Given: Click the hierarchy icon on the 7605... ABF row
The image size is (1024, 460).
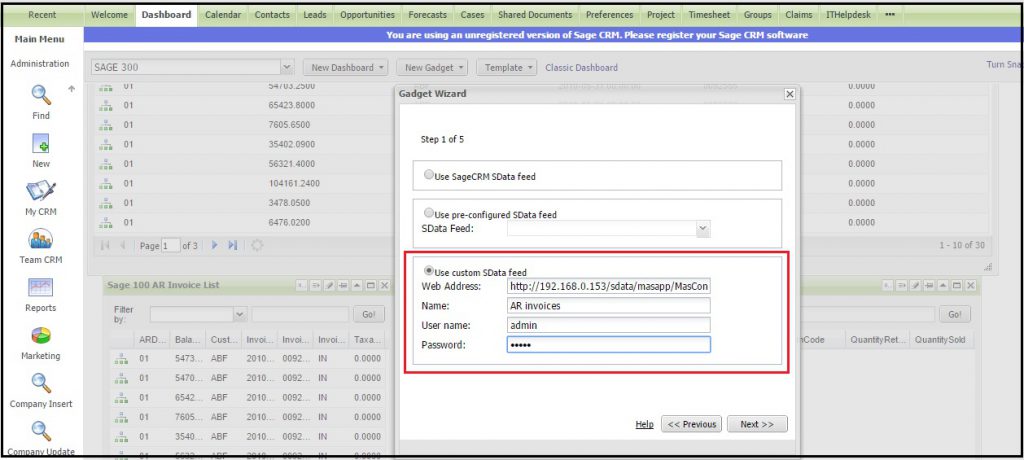Looking at the screenshot, I should pyautogui.click(x=121, y=417).
